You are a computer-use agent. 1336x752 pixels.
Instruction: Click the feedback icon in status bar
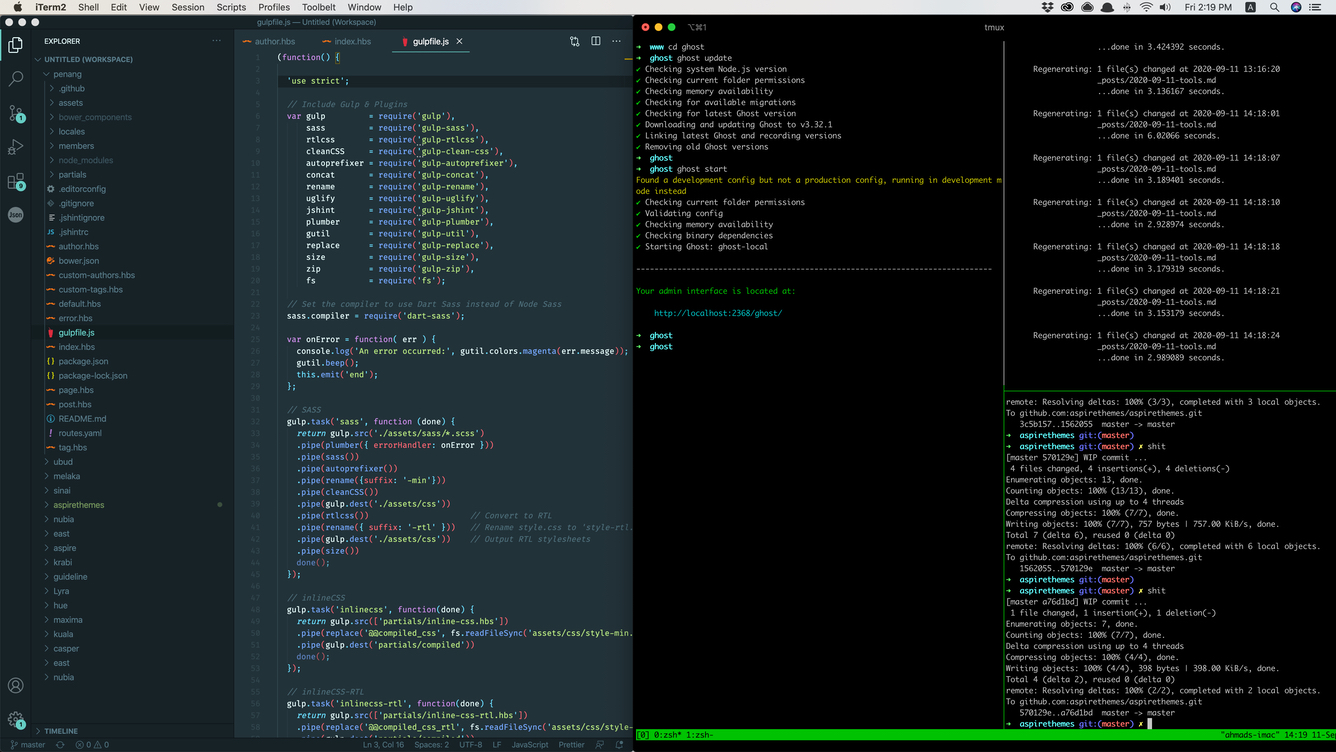(x=599, y=745)
